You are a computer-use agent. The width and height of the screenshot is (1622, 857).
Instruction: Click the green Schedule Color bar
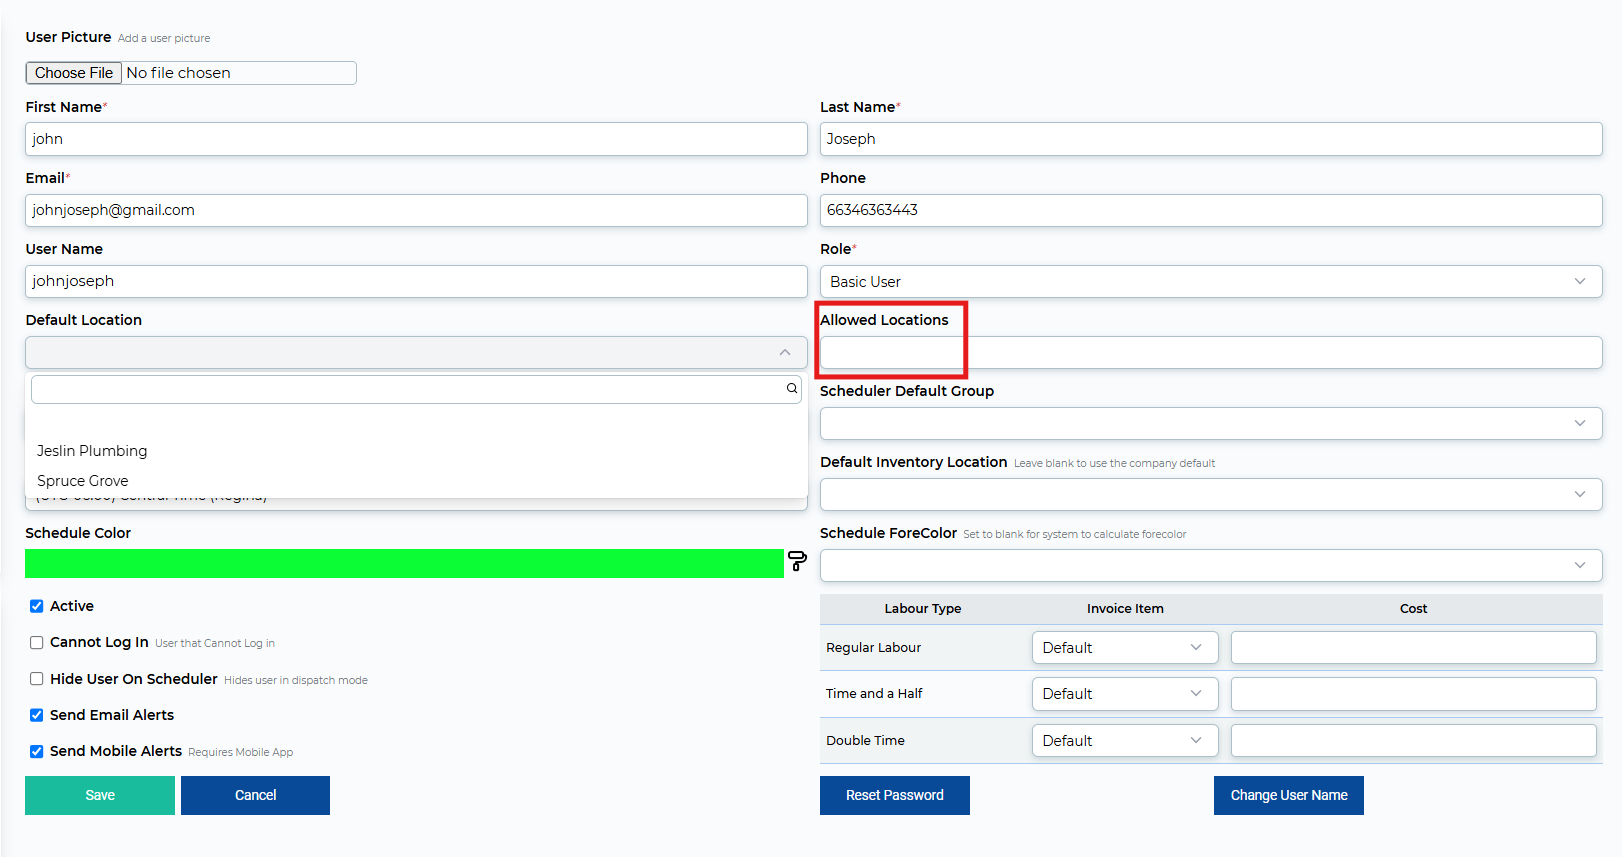click(x=404, y=563)
